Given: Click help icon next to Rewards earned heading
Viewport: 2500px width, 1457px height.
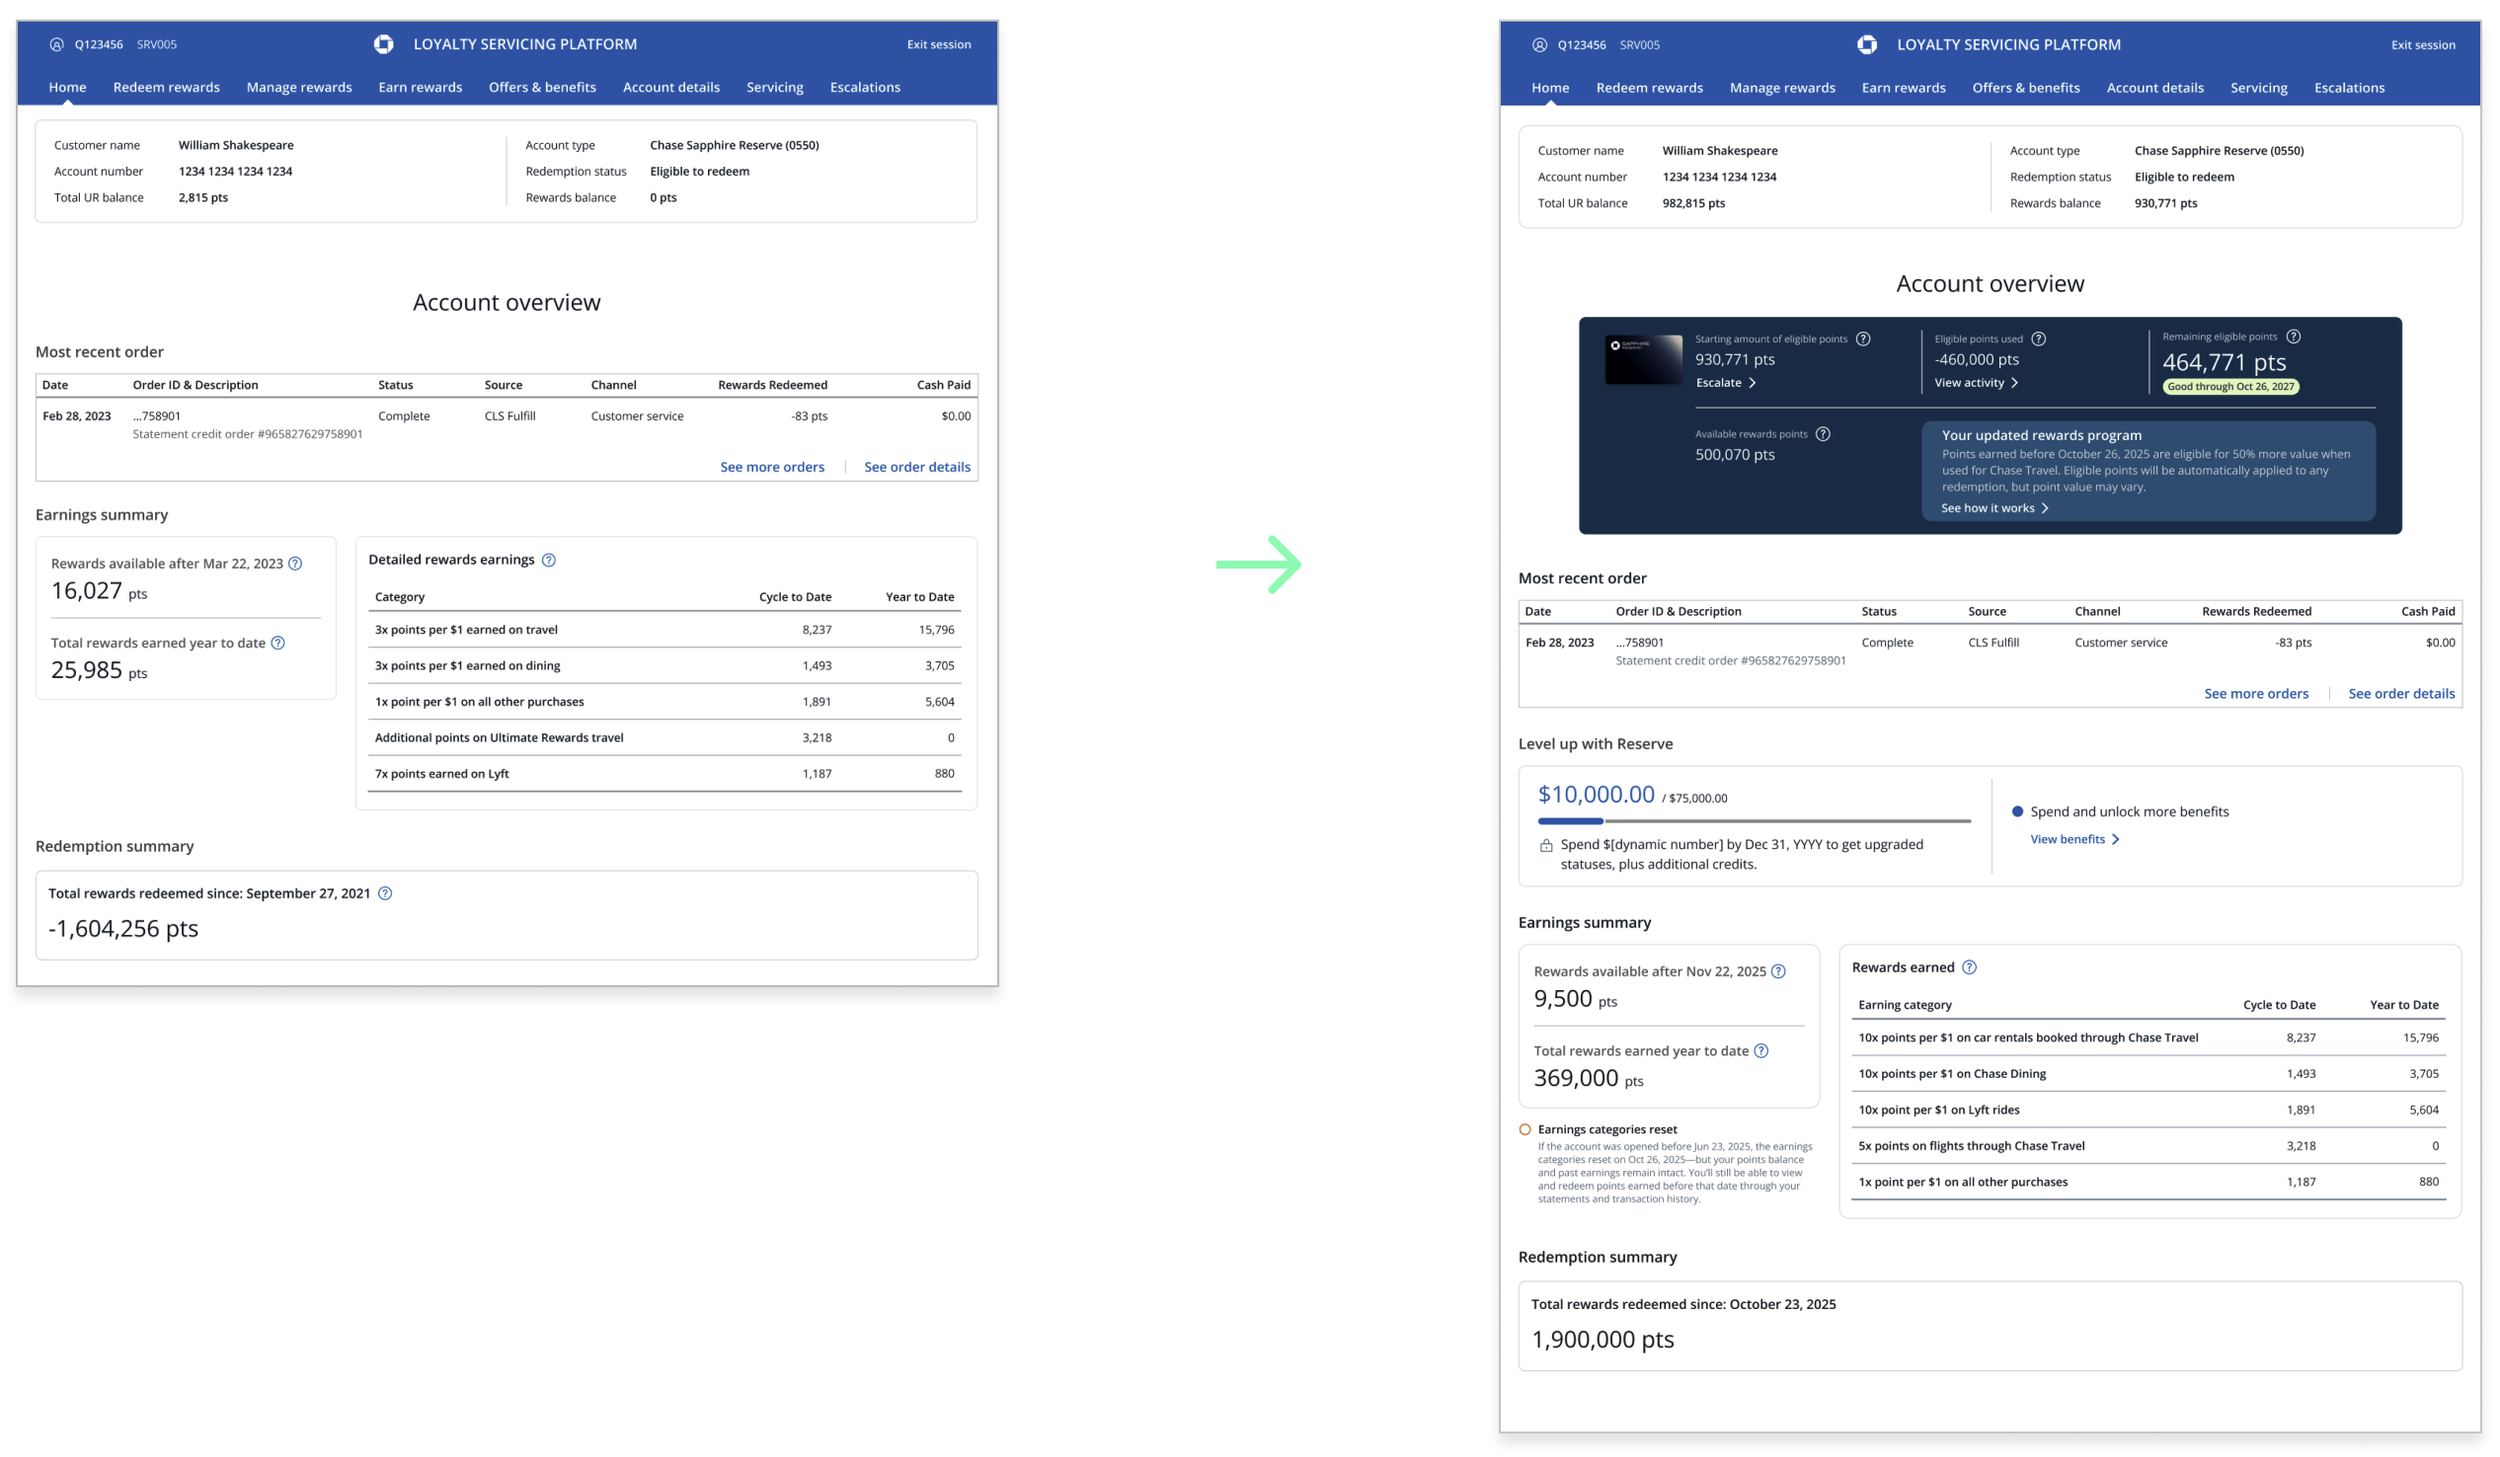Looking at the screenshot, I should 1969,967.
